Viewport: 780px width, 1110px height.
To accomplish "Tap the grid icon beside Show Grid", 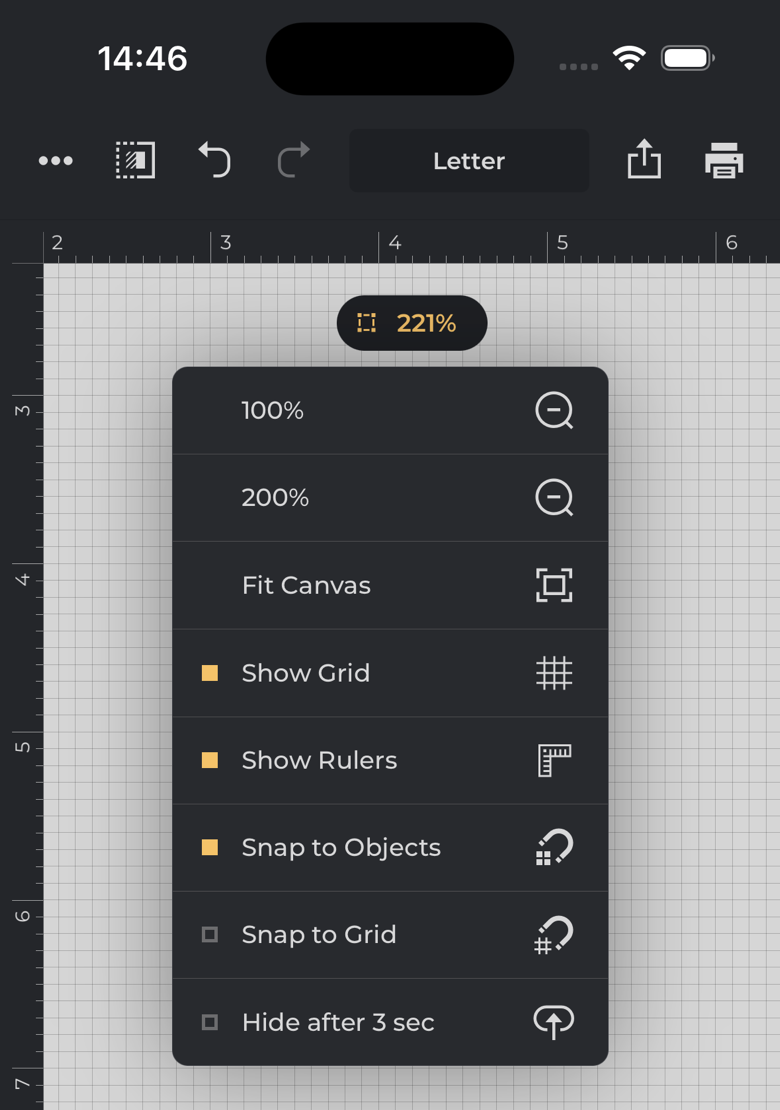I will 554,673.
